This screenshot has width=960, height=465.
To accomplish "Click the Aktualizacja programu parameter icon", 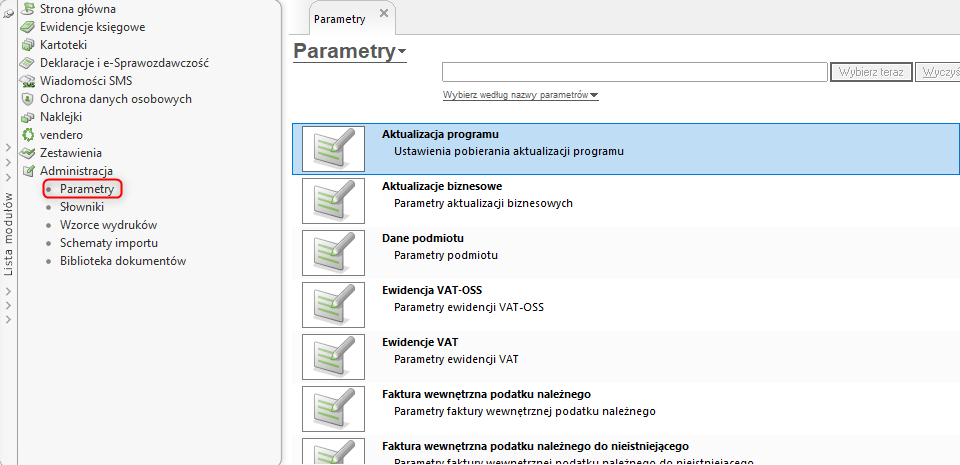I will (332, 149).
